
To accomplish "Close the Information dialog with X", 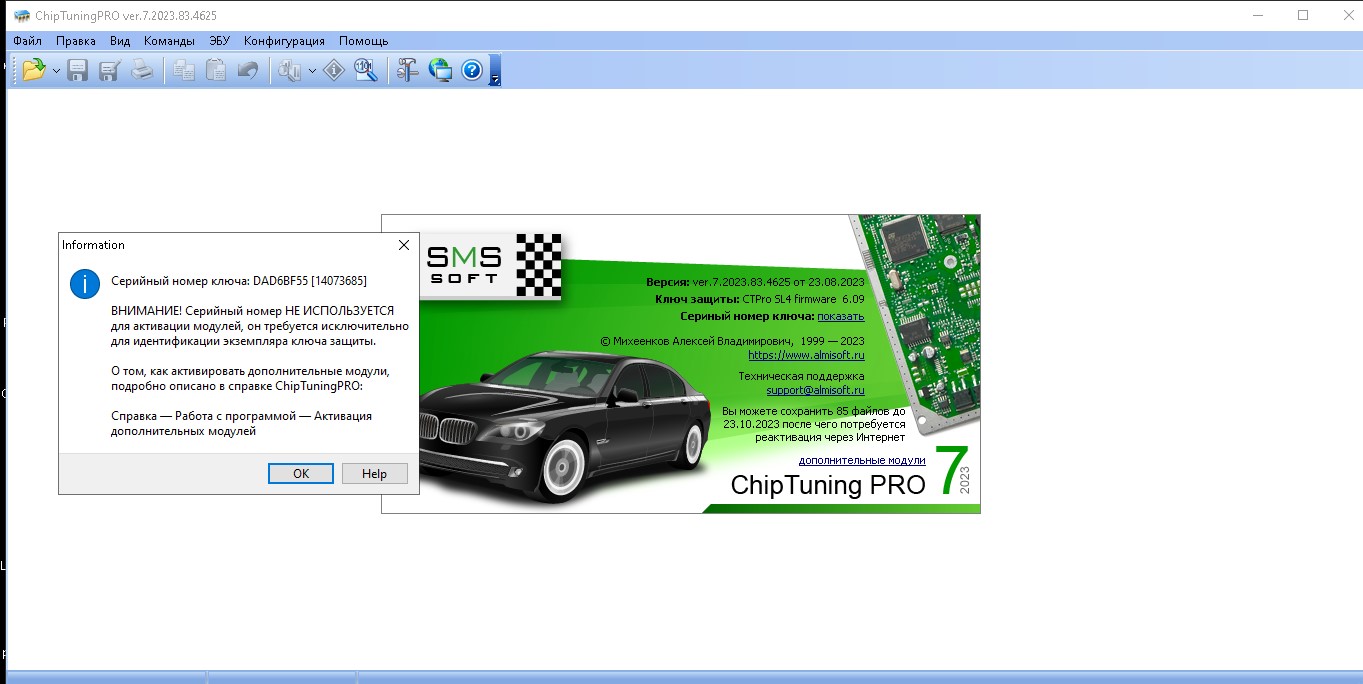I will (x=404, y=245).
